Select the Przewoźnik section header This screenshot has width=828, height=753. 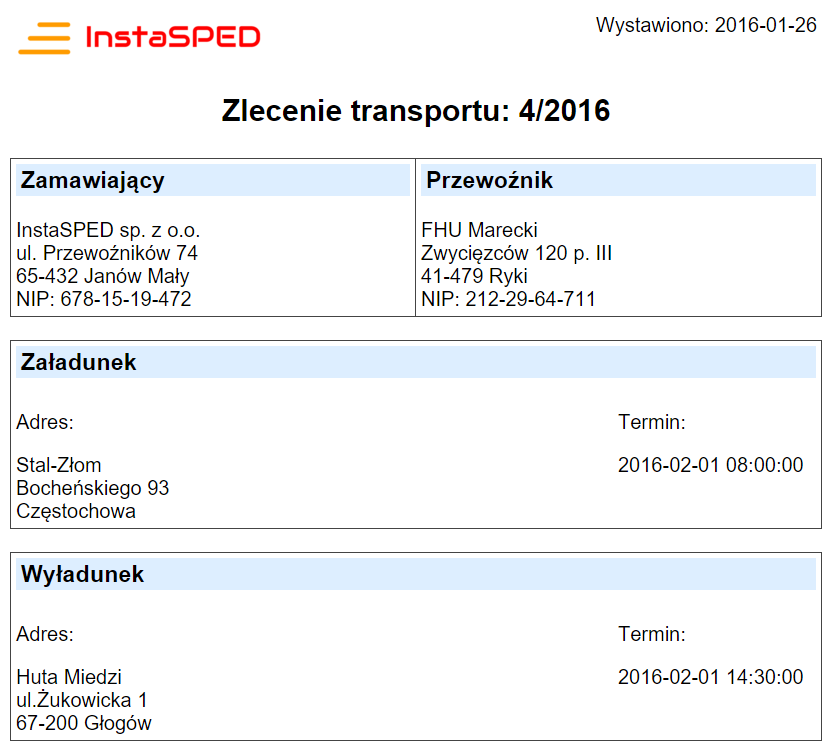click(x=490, y=181)
